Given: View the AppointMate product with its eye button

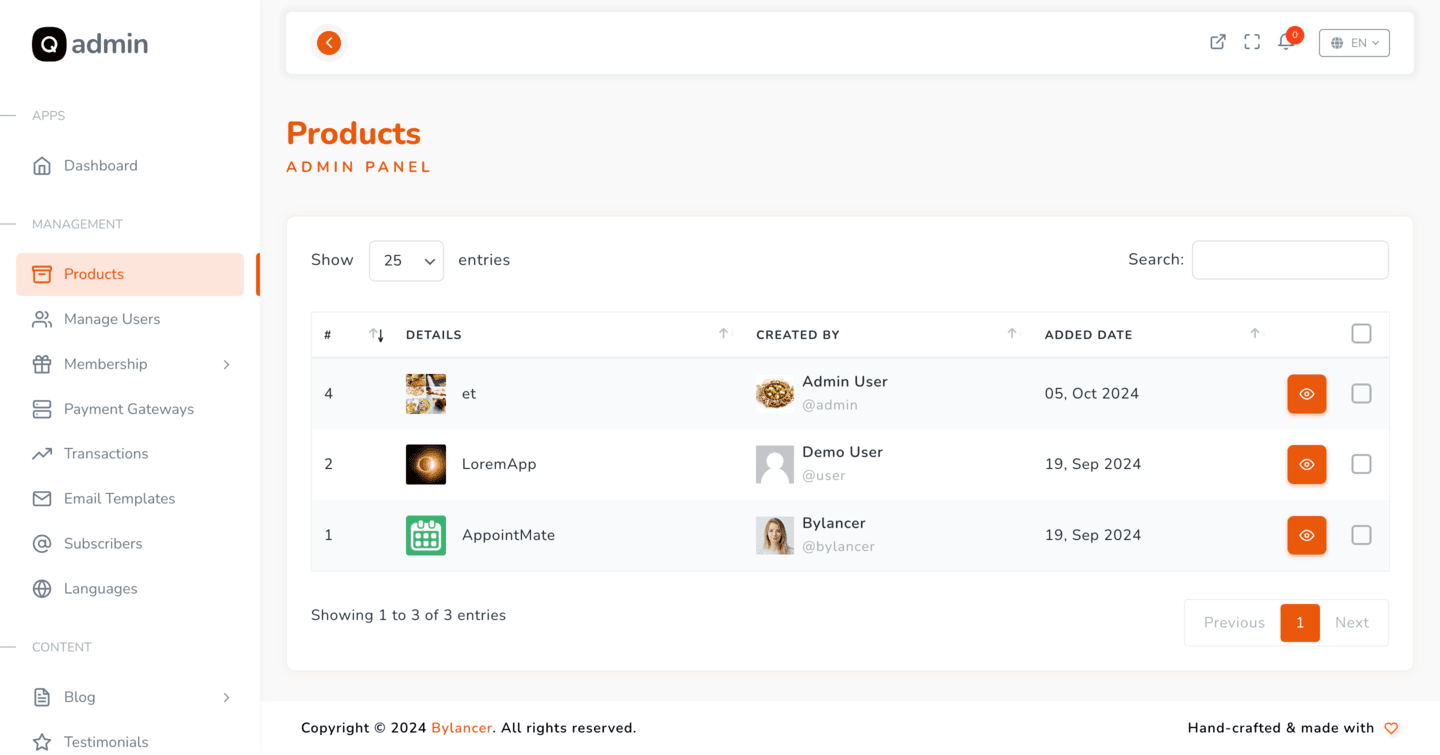Looking at the screenshot, I should tap(1306, 535).
